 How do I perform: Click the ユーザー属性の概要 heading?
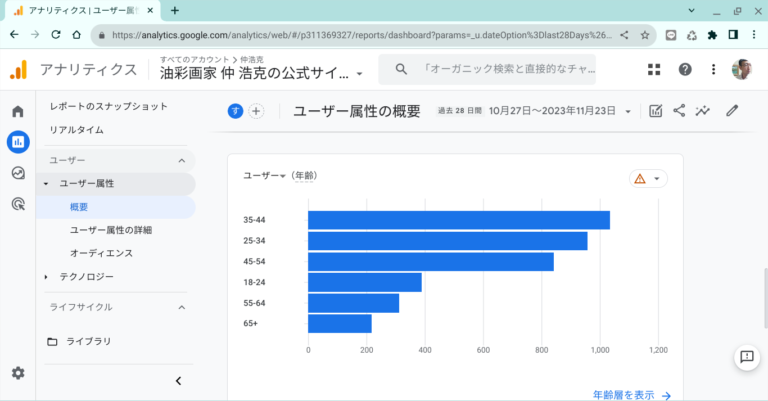tap(357, 111)
